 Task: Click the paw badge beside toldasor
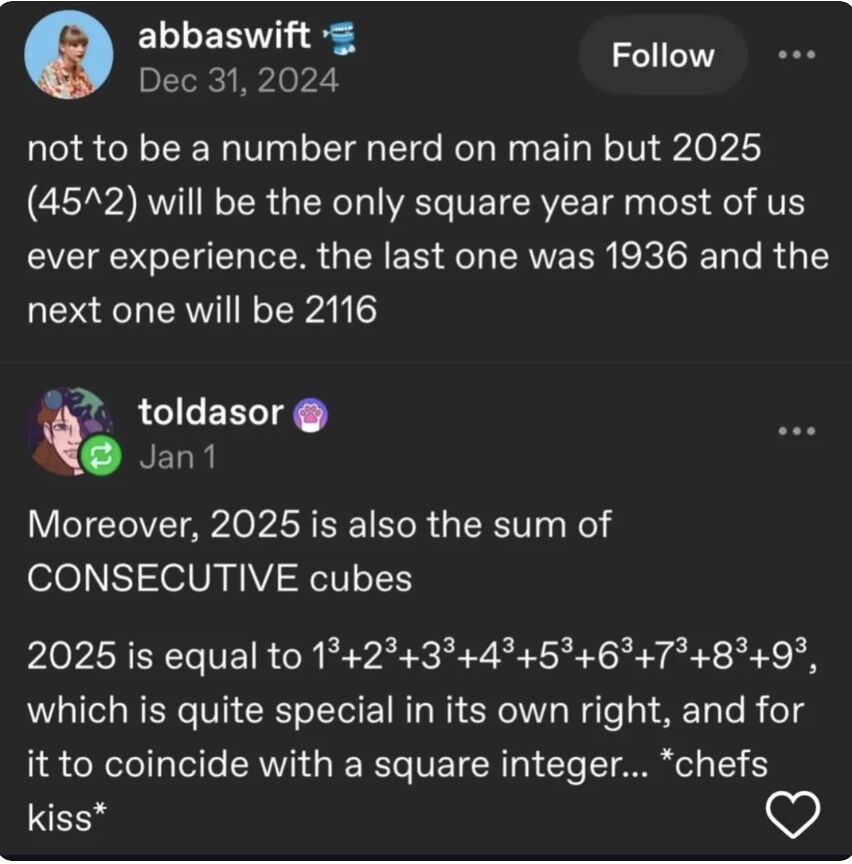click(310, 413)
